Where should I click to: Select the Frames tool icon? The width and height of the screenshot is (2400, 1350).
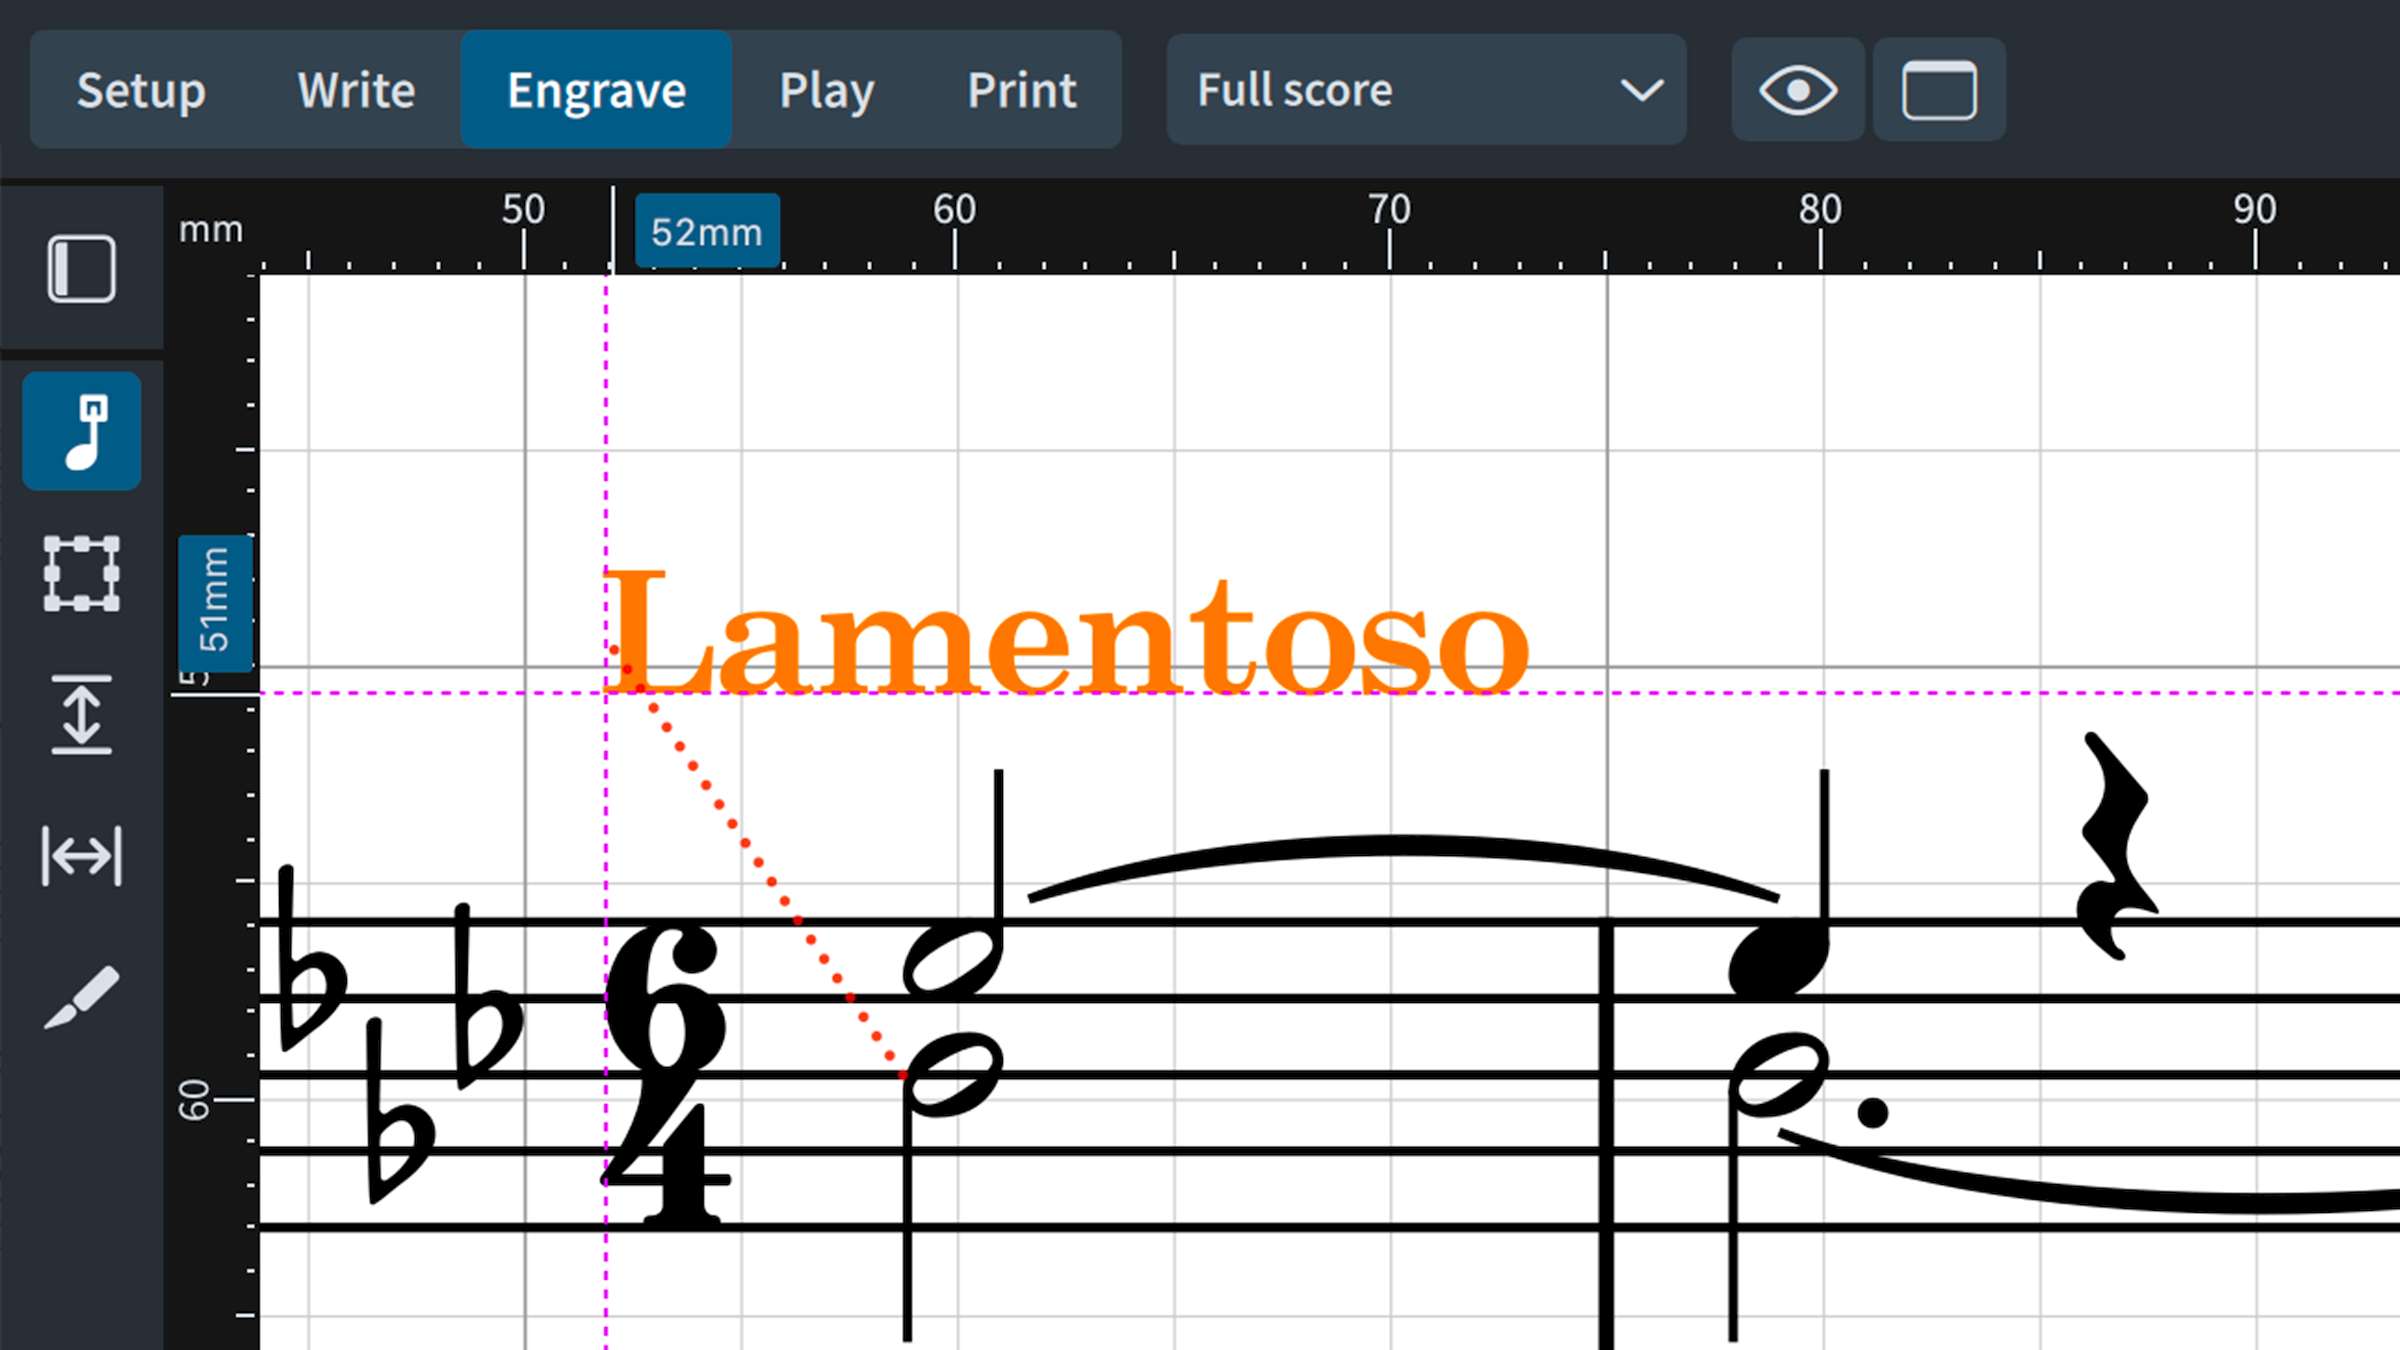coord(81,573)
